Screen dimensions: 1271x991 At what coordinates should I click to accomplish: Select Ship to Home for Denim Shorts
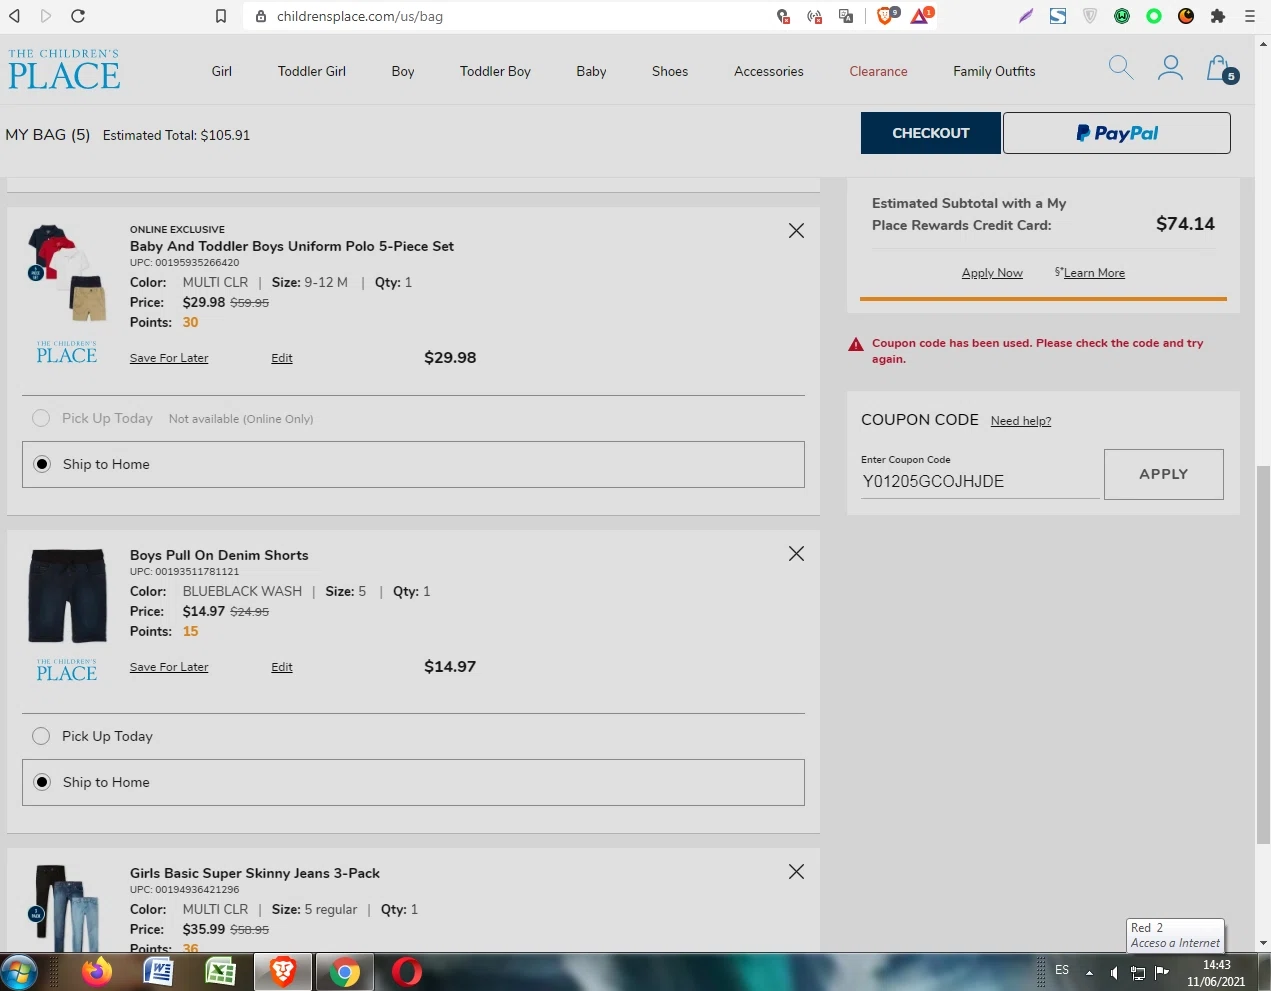(x=413, y=782)
